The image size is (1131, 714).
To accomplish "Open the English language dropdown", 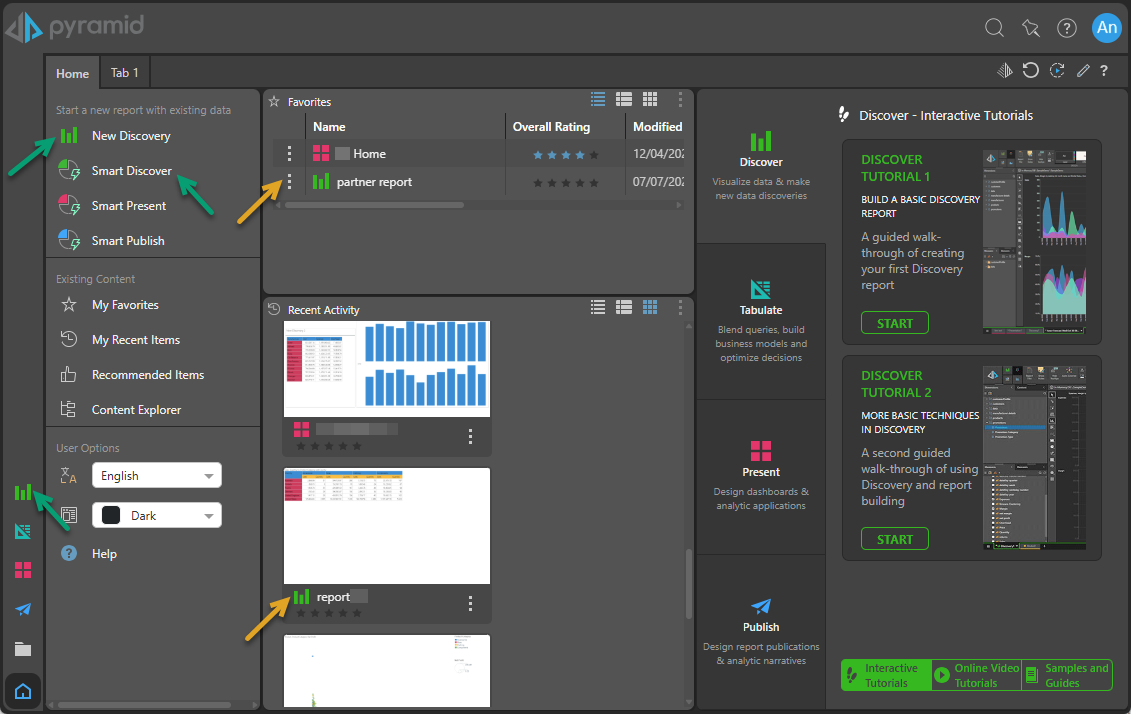I will (157, 476).
